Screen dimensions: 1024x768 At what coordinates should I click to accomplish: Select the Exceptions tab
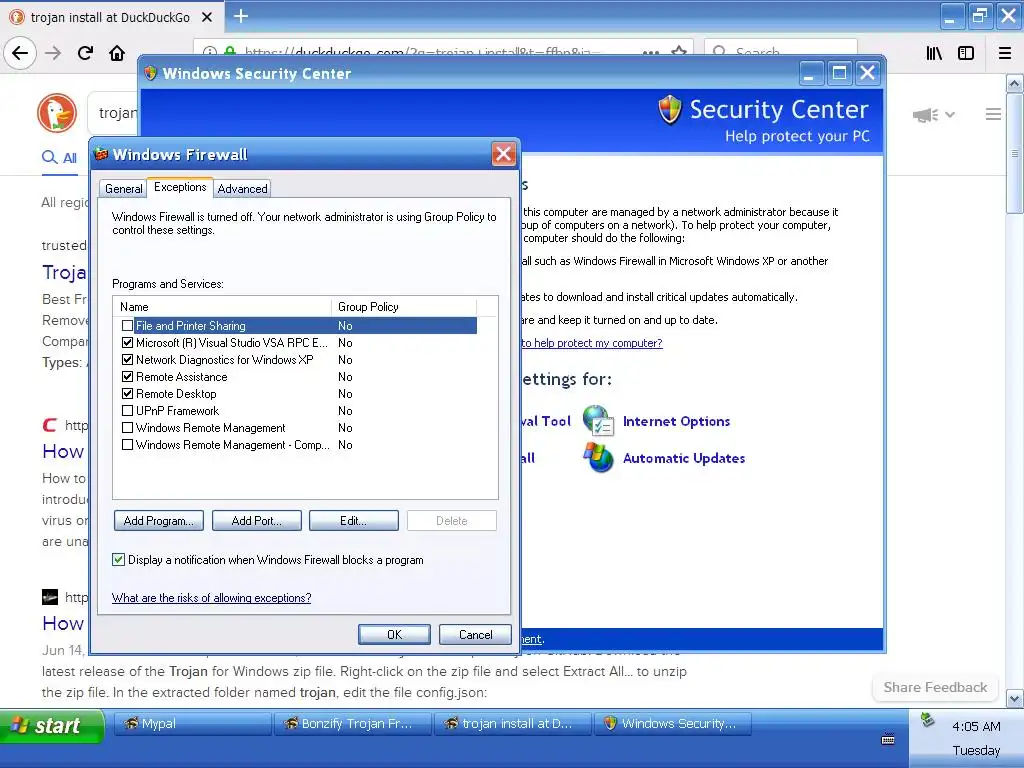click(180, 187)
